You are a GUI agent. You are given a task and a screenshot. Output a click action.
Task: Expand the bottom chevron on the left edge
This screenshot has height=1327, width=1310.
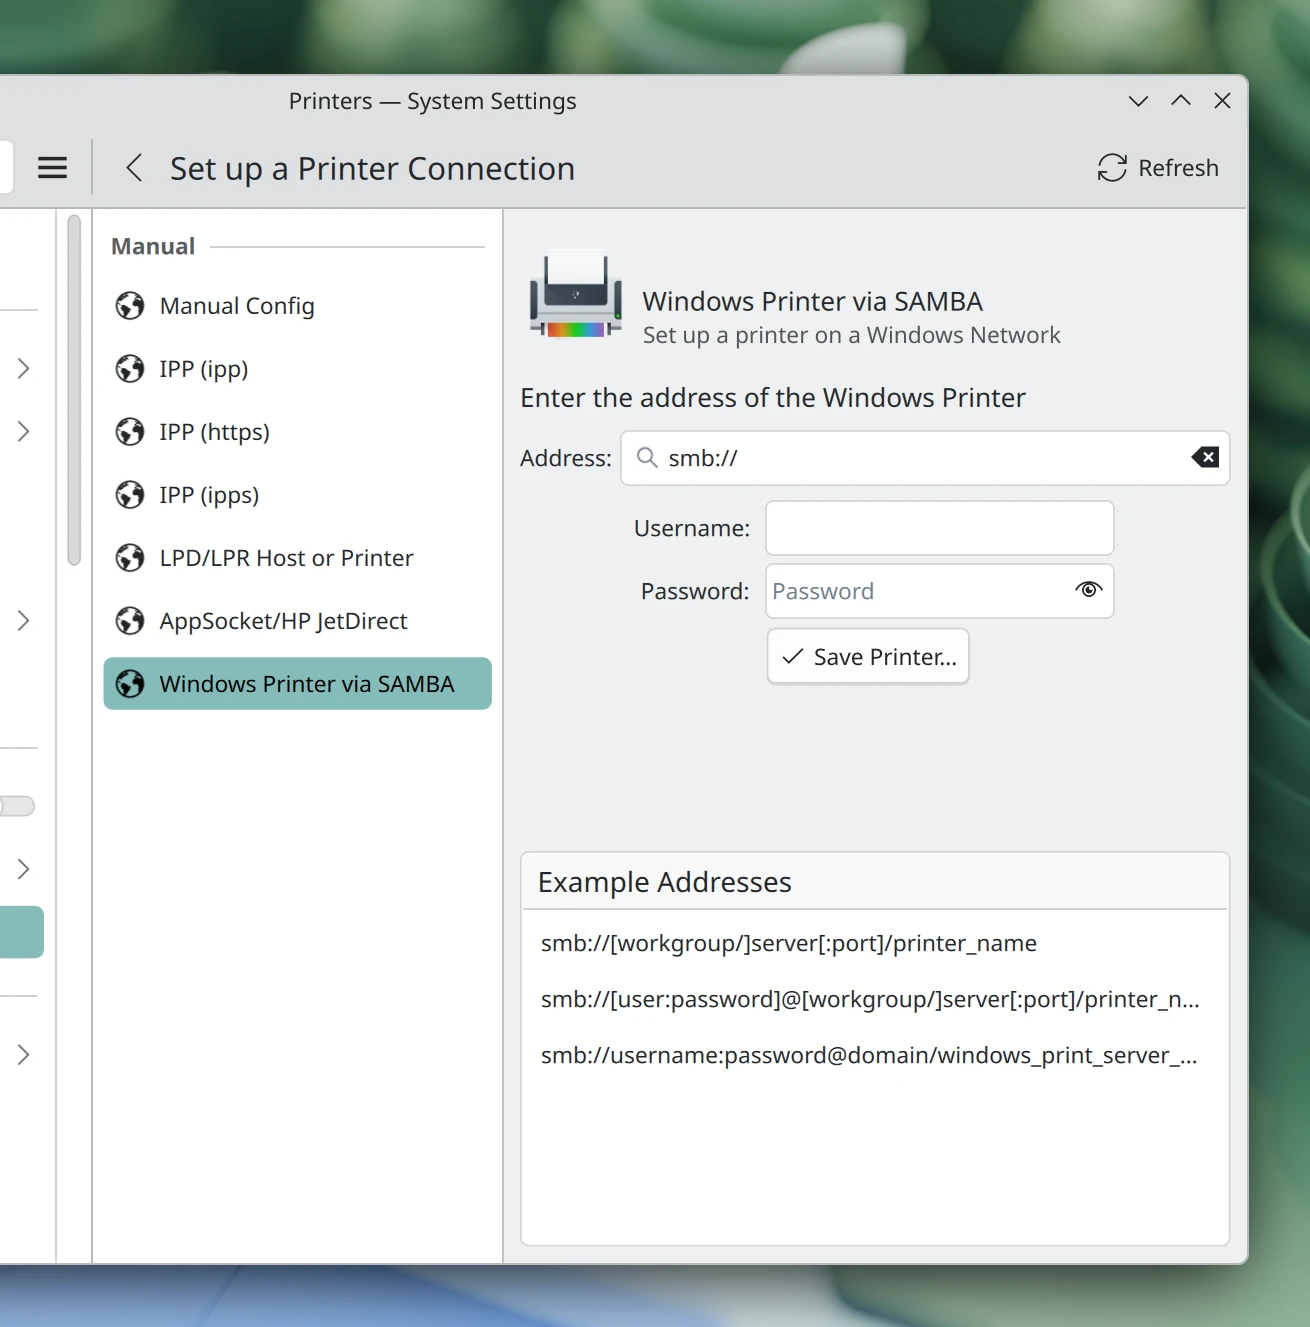coord(23,1054)
